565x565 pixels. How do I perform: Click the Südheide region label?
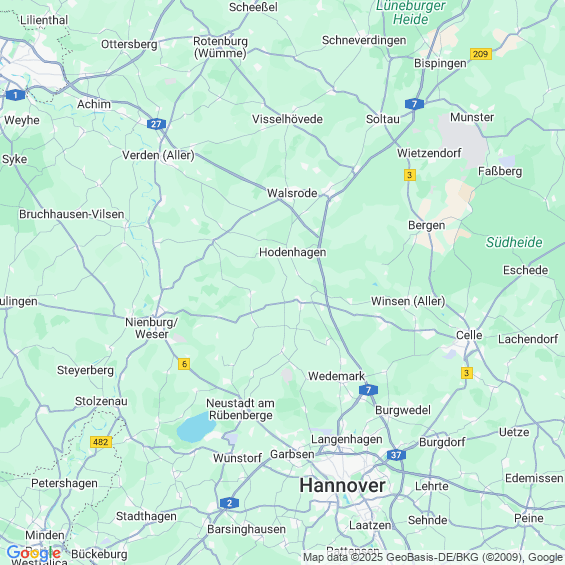click(x=513, y=242)
